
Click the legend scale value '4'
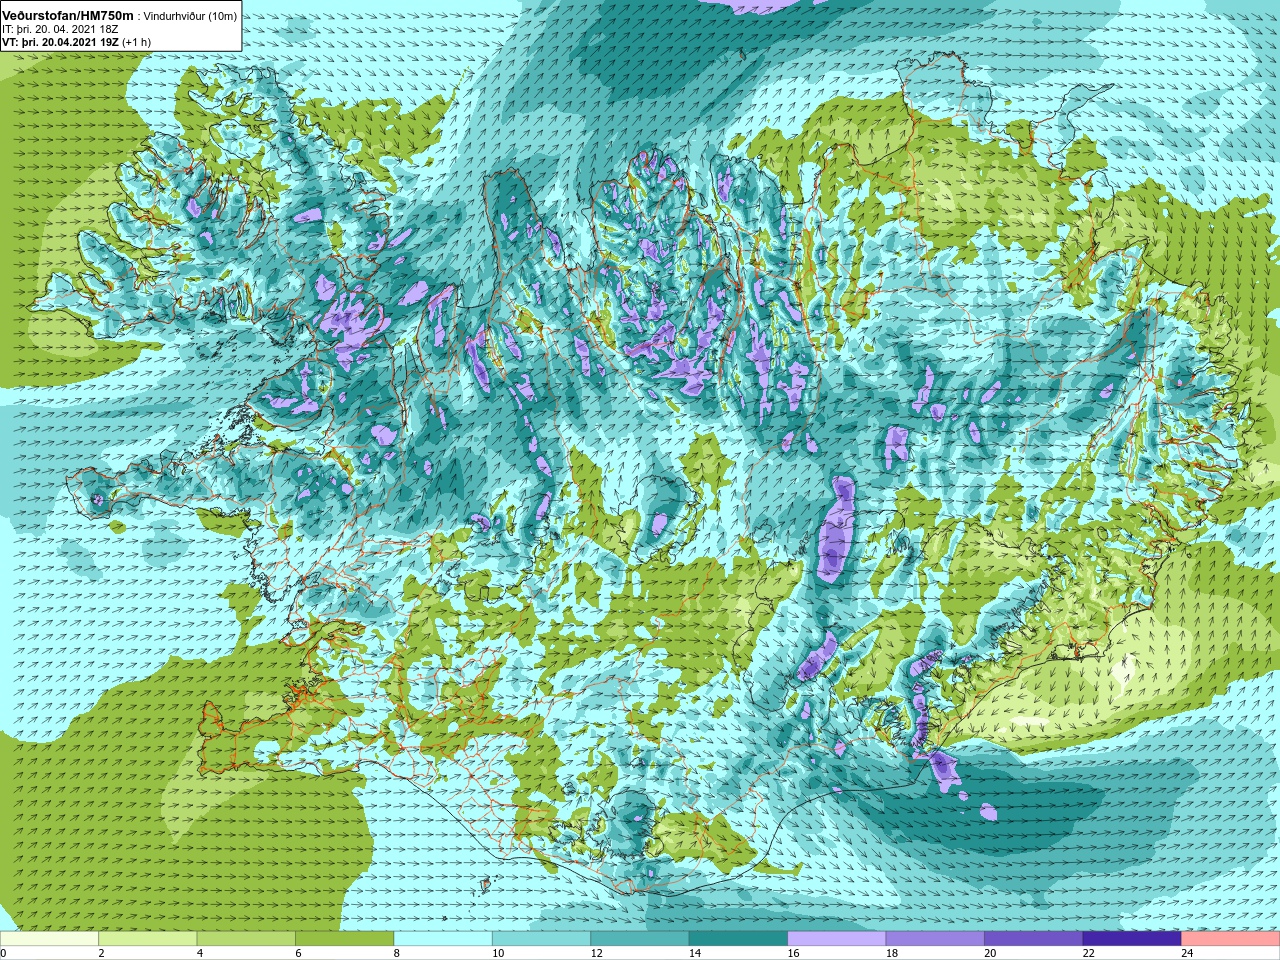point(200,953)
